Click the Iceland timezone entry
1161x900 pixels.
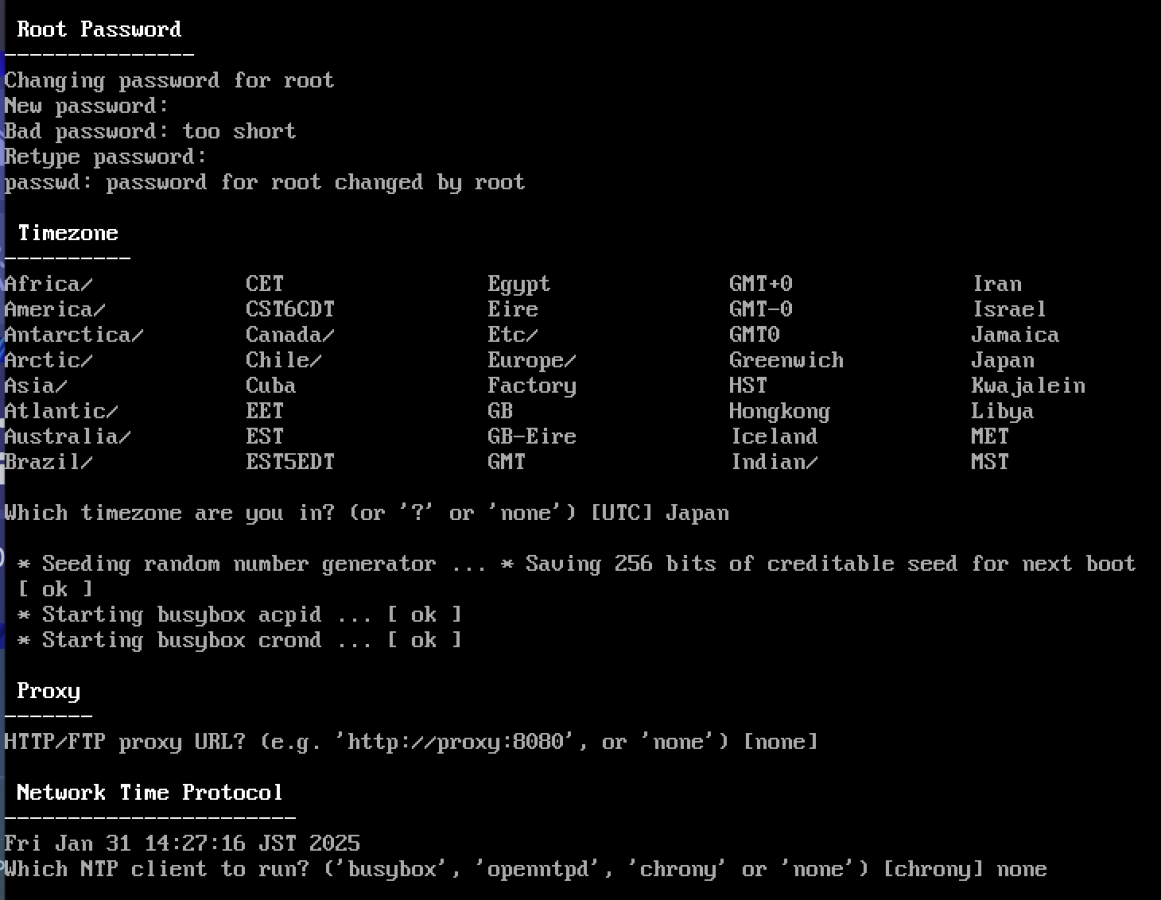click(x=773, y=436)
